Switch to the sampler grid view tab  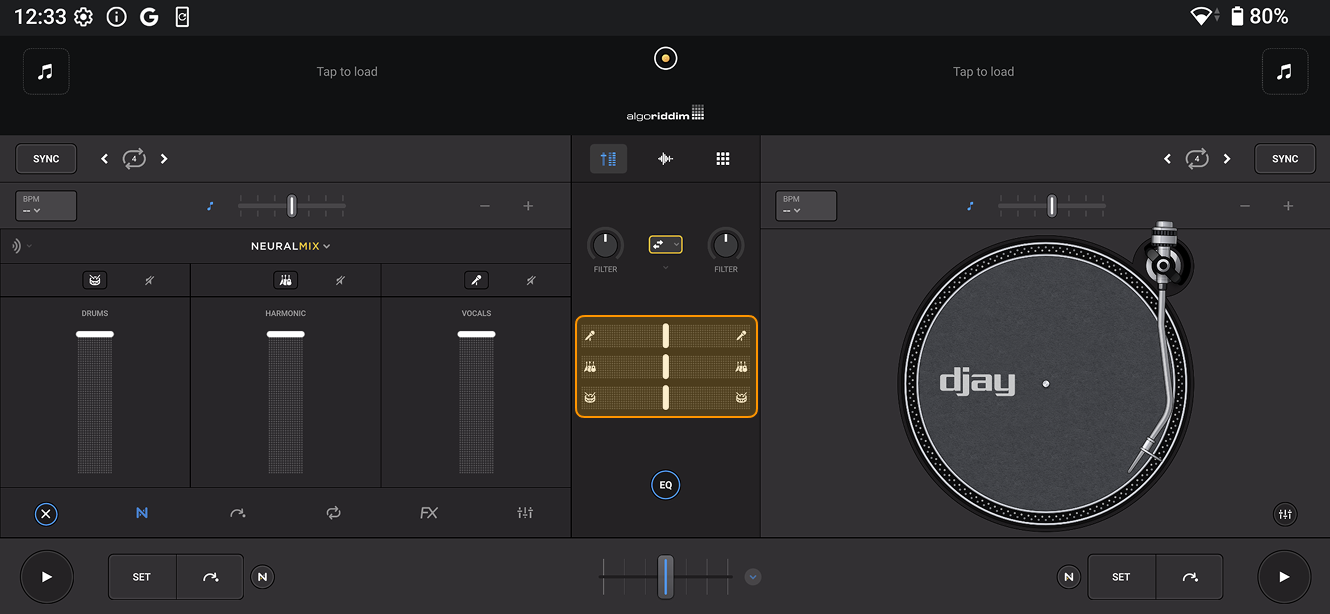[x=723, y=158]
